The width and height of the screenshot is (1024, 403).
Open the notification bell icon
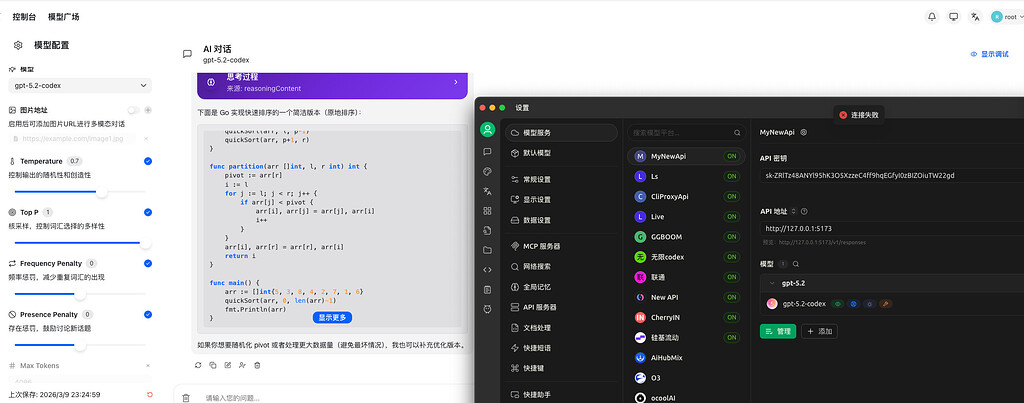pyautogui.click(x=933, y=17)
